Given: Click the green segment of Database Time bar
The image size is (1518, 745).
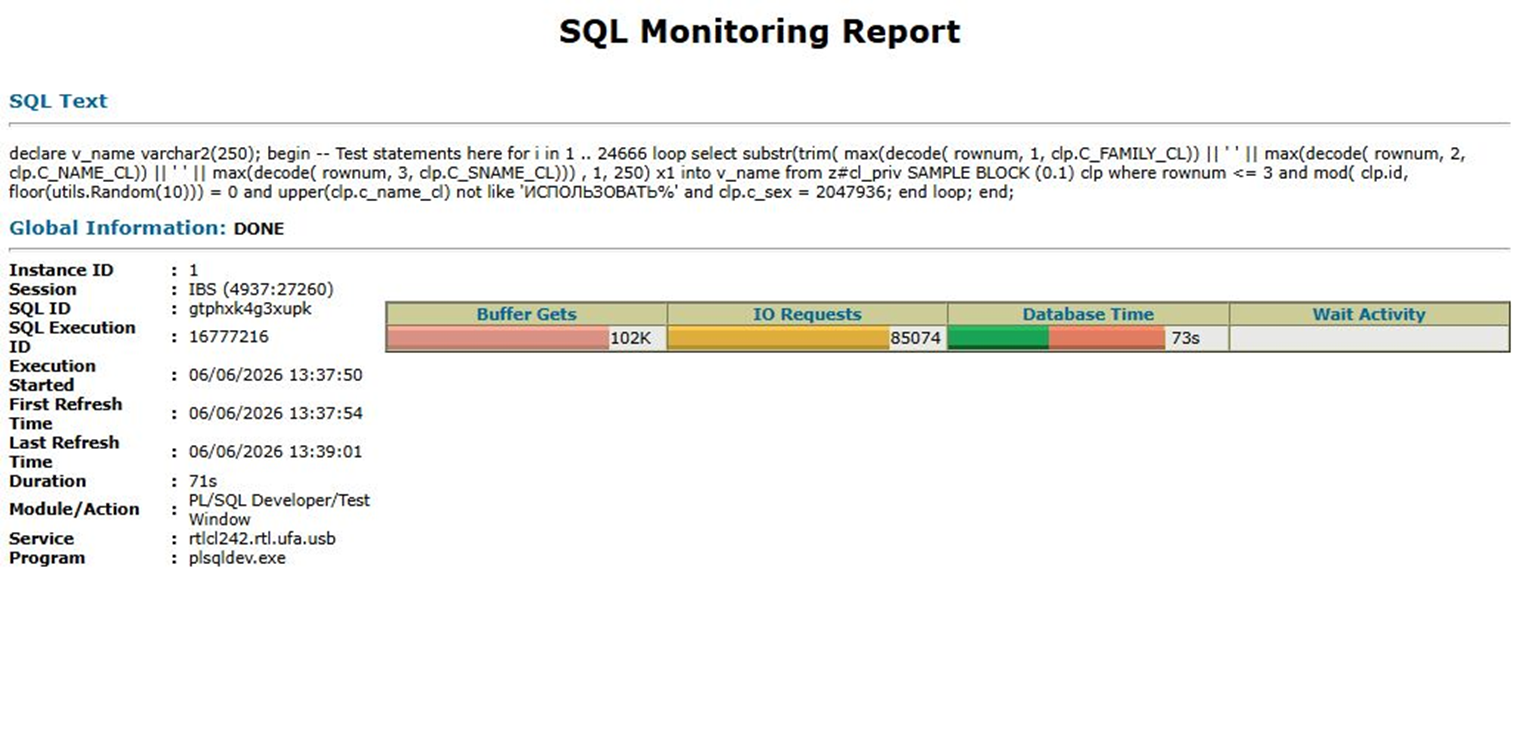Looking at the screenshot, I should [999, 338].
